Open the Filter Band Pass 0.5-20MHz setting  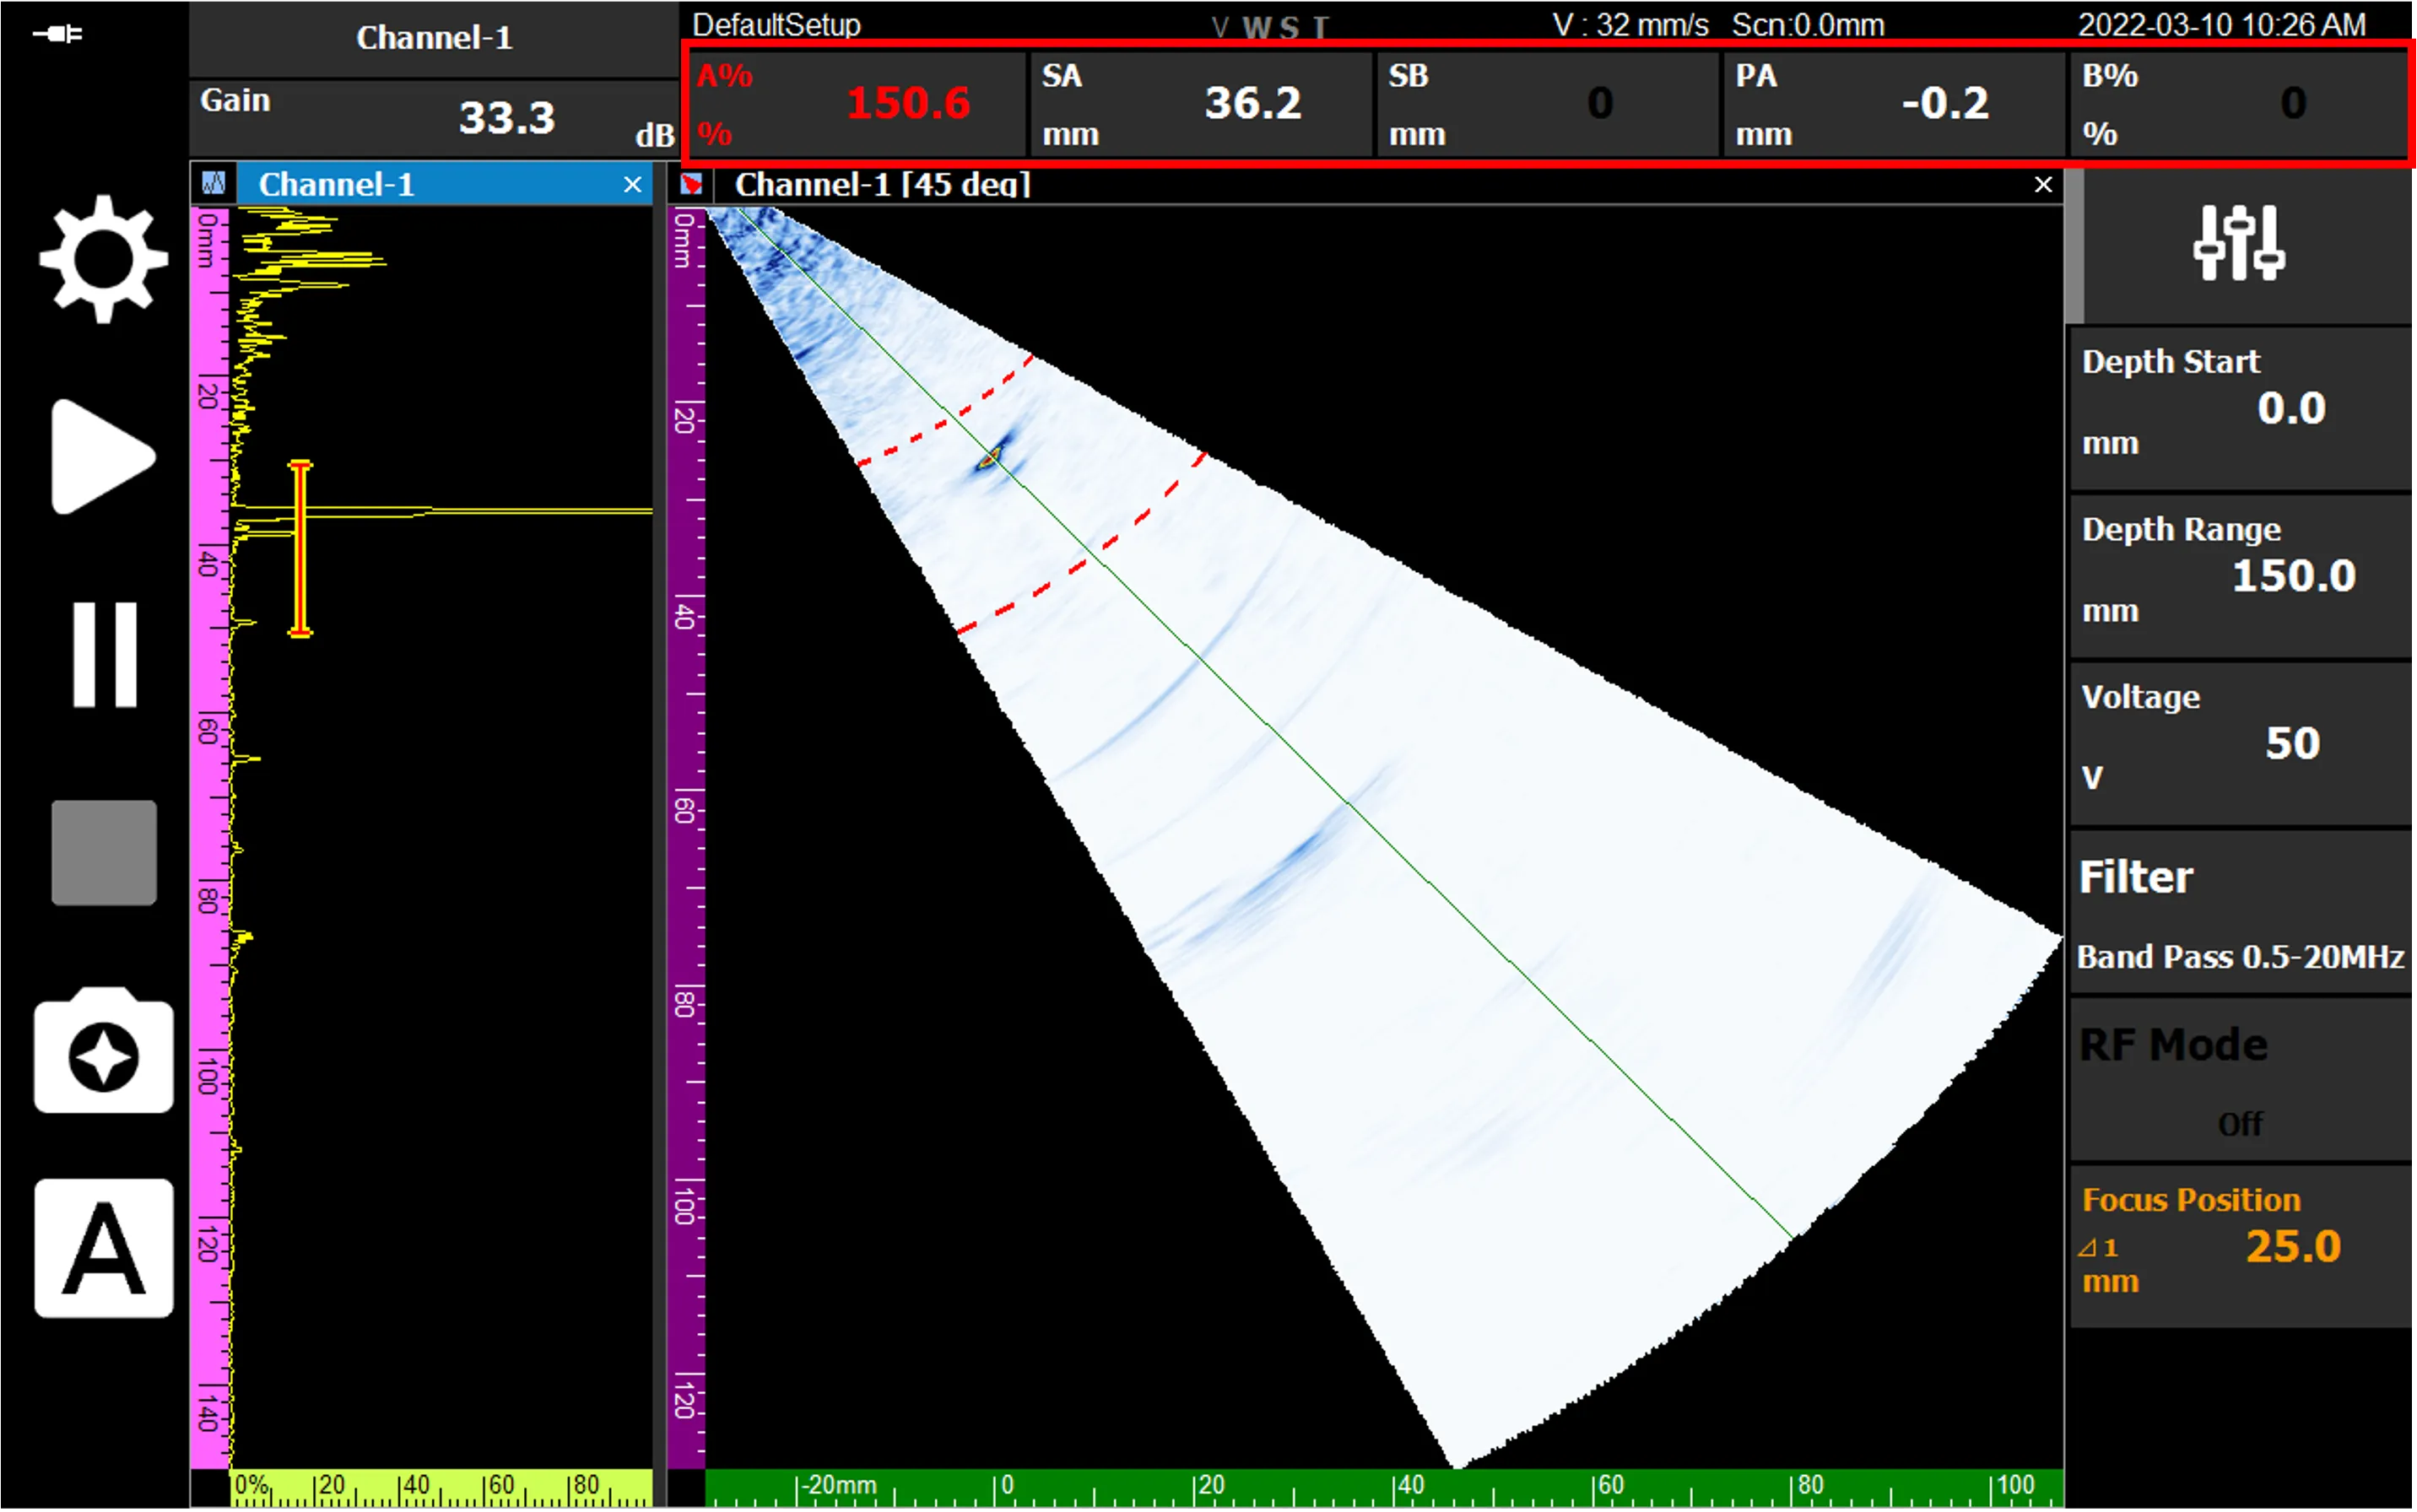point(2240,911)
